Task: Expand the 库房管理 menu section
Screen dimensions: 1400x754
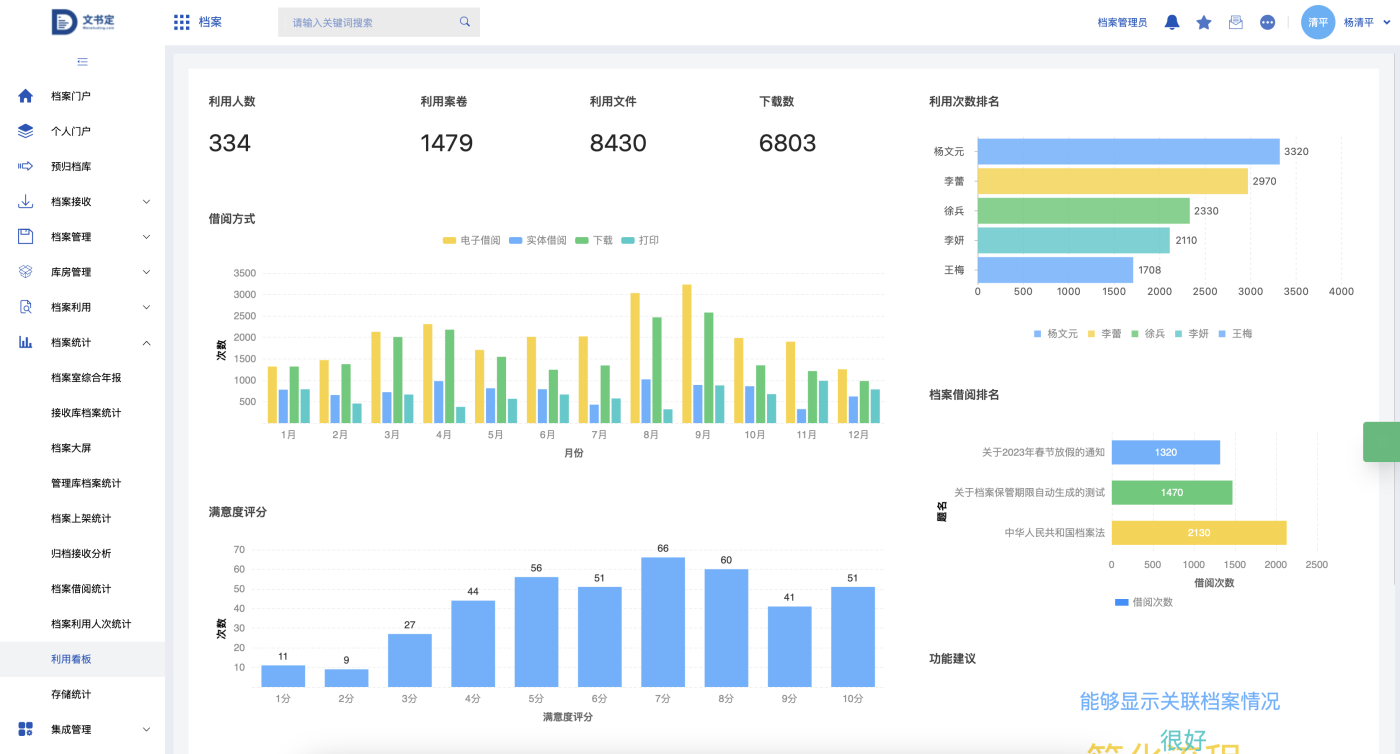Action: [146, 272]
